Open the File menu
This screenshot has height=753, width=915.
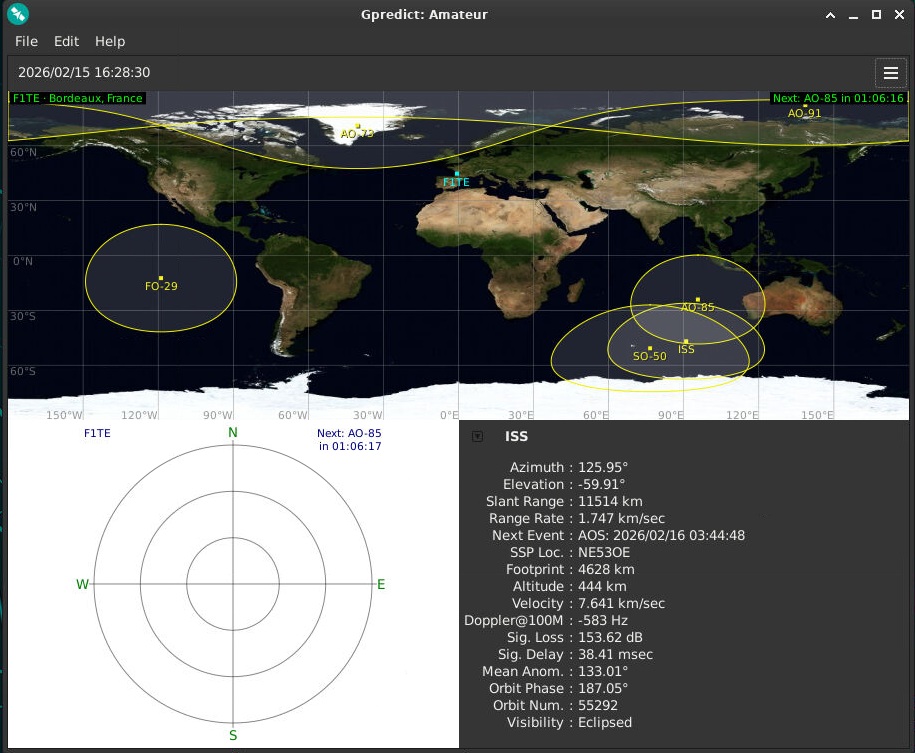26,41
